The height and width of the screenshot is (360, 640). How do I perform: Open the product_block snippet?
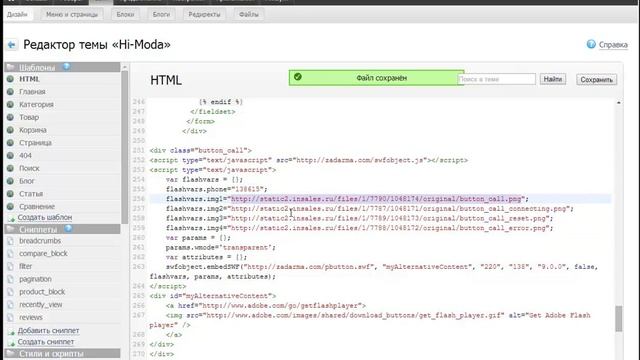[42, 292]
